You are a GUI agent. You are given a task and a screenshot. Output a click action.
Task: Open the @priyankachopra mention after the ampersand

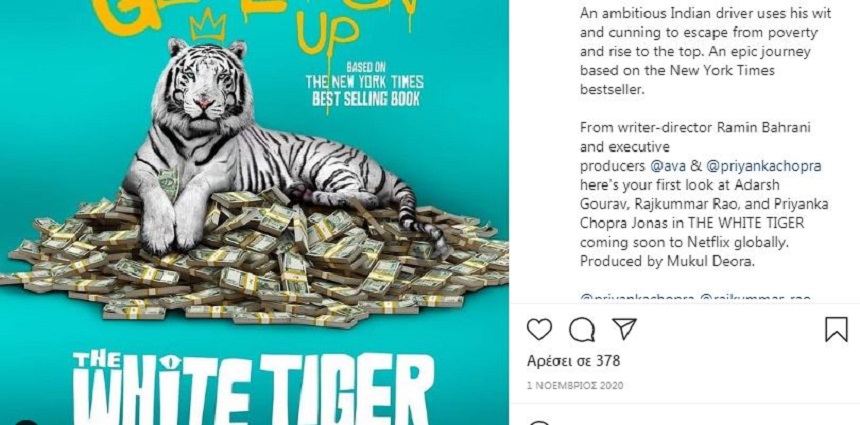(763, 166)
